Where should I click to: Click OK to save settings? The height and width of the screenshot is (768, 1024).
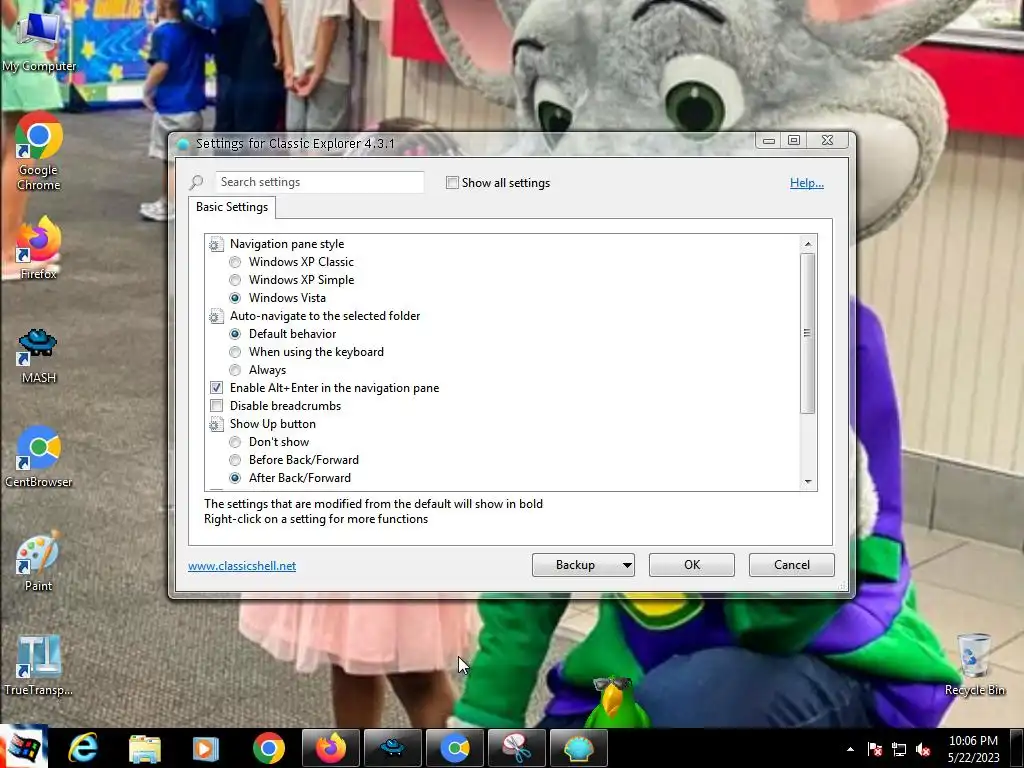(692, 565)
